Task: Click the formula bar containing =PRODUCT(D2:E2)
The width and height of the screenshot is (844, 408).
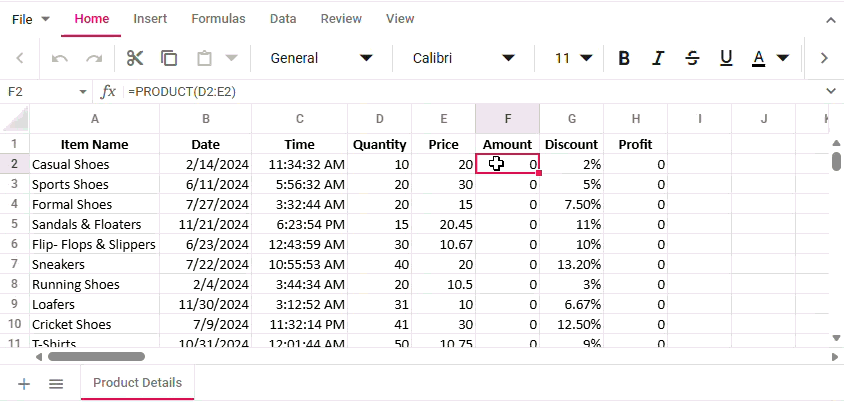Action: 474,92
